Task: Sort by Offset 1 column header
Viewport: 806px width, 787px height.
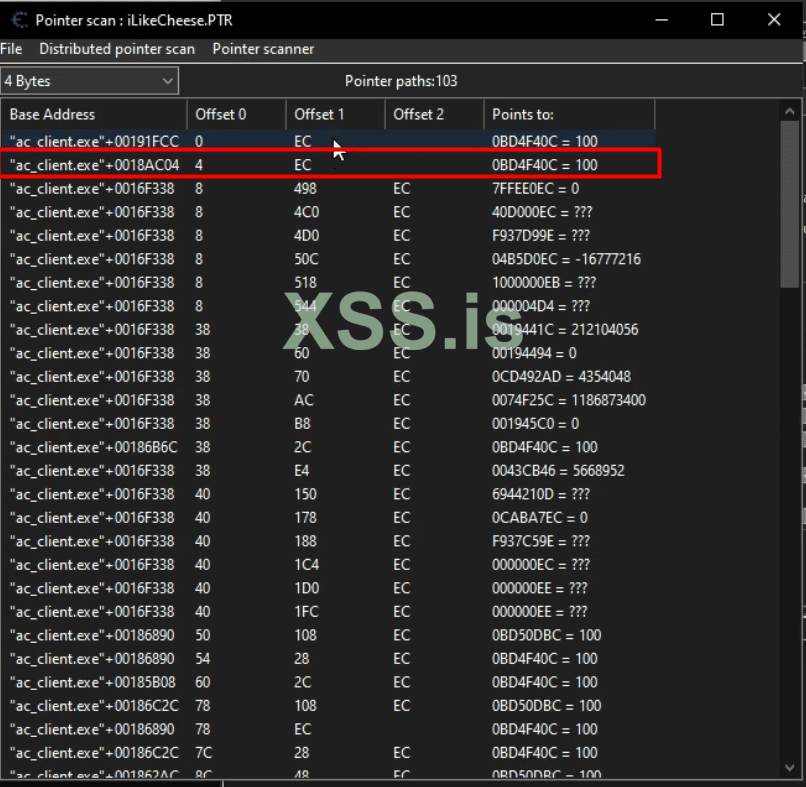Action: (x=335, y=114)
